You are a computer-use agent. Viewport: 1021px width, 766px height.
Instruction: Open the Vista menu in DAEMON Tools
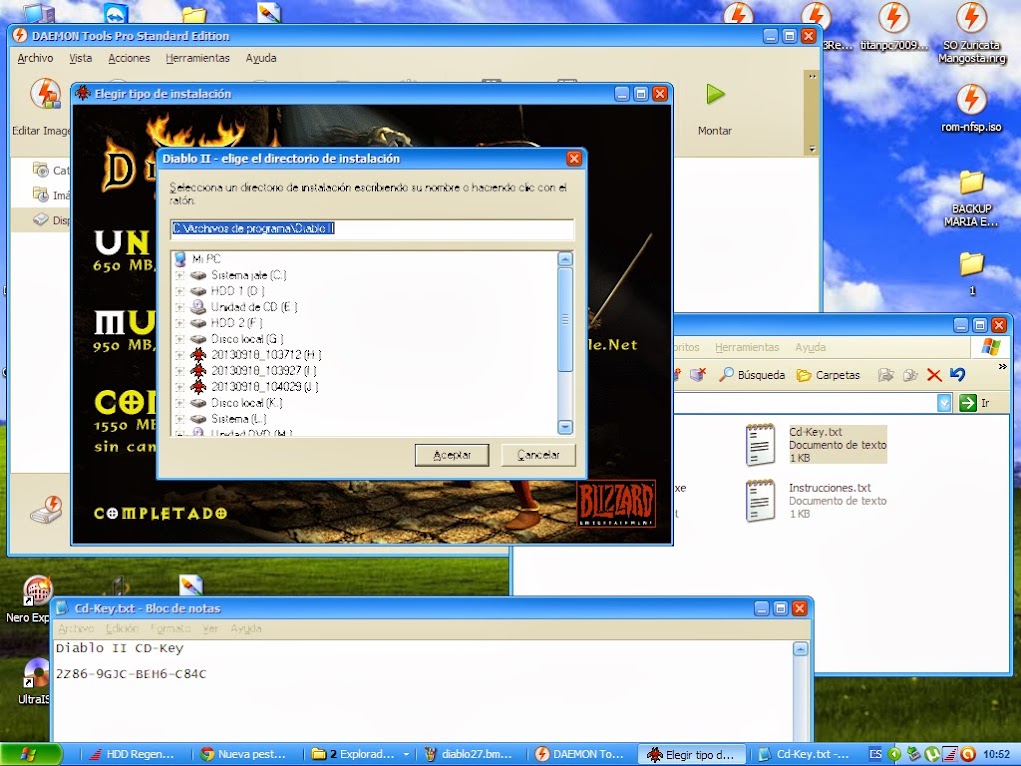pyautogui.click(x=81, y=58)
